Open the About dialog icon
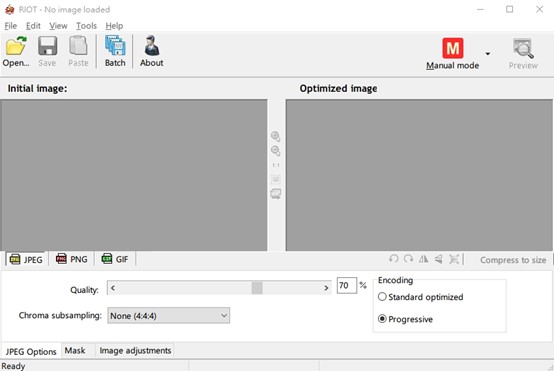This screenshot has height=371, width=554. tap(152, 46)
